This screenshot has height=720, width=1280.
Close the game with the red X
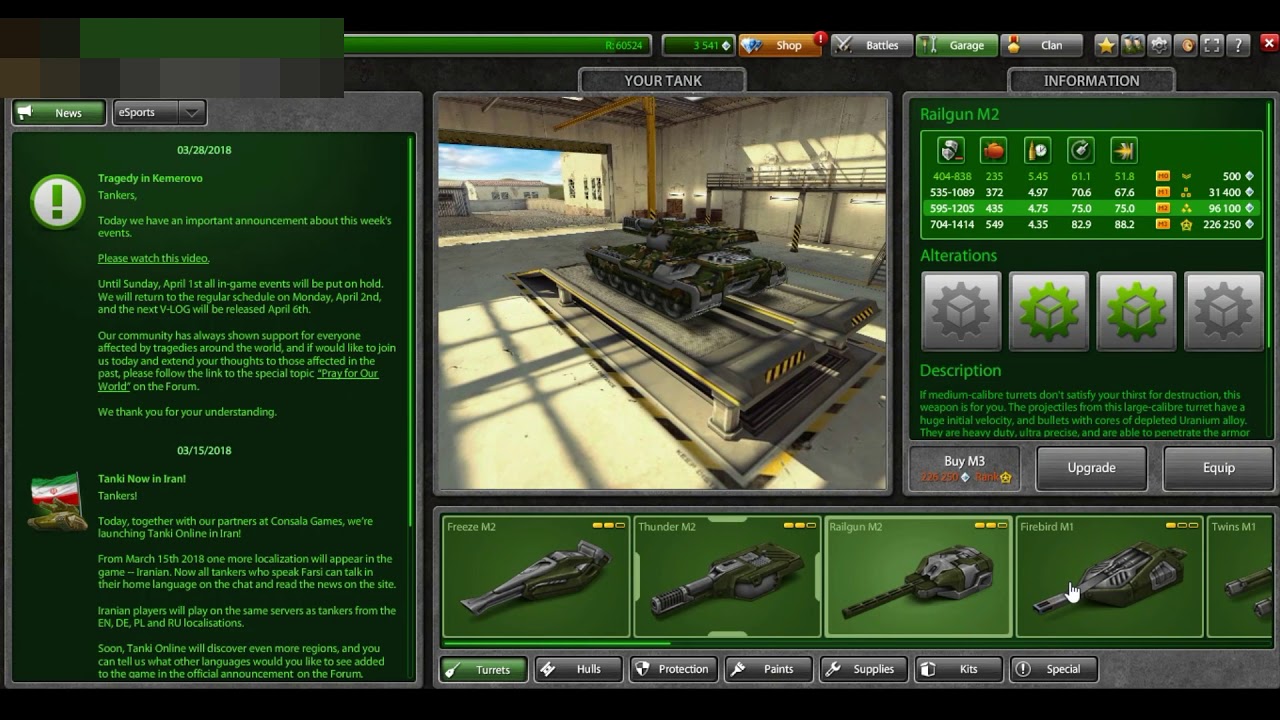coord(1269,44)
